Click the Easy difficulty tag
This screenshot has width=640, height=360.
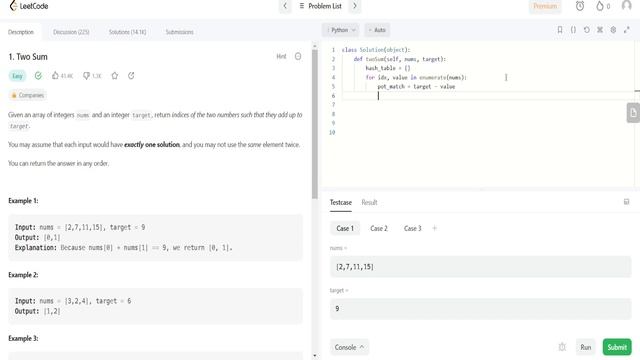(x=17, y=76)
